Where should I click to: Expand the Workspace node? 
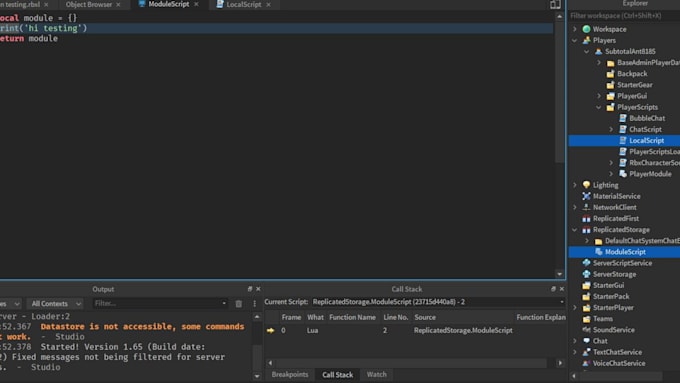pos(575,29)
